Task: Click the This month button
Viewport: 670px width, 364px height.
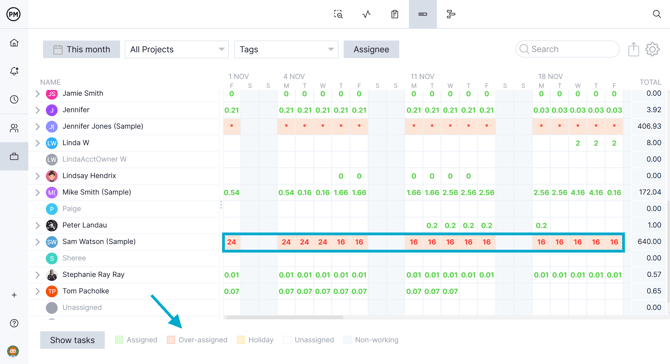Action: tap(81, 50)
